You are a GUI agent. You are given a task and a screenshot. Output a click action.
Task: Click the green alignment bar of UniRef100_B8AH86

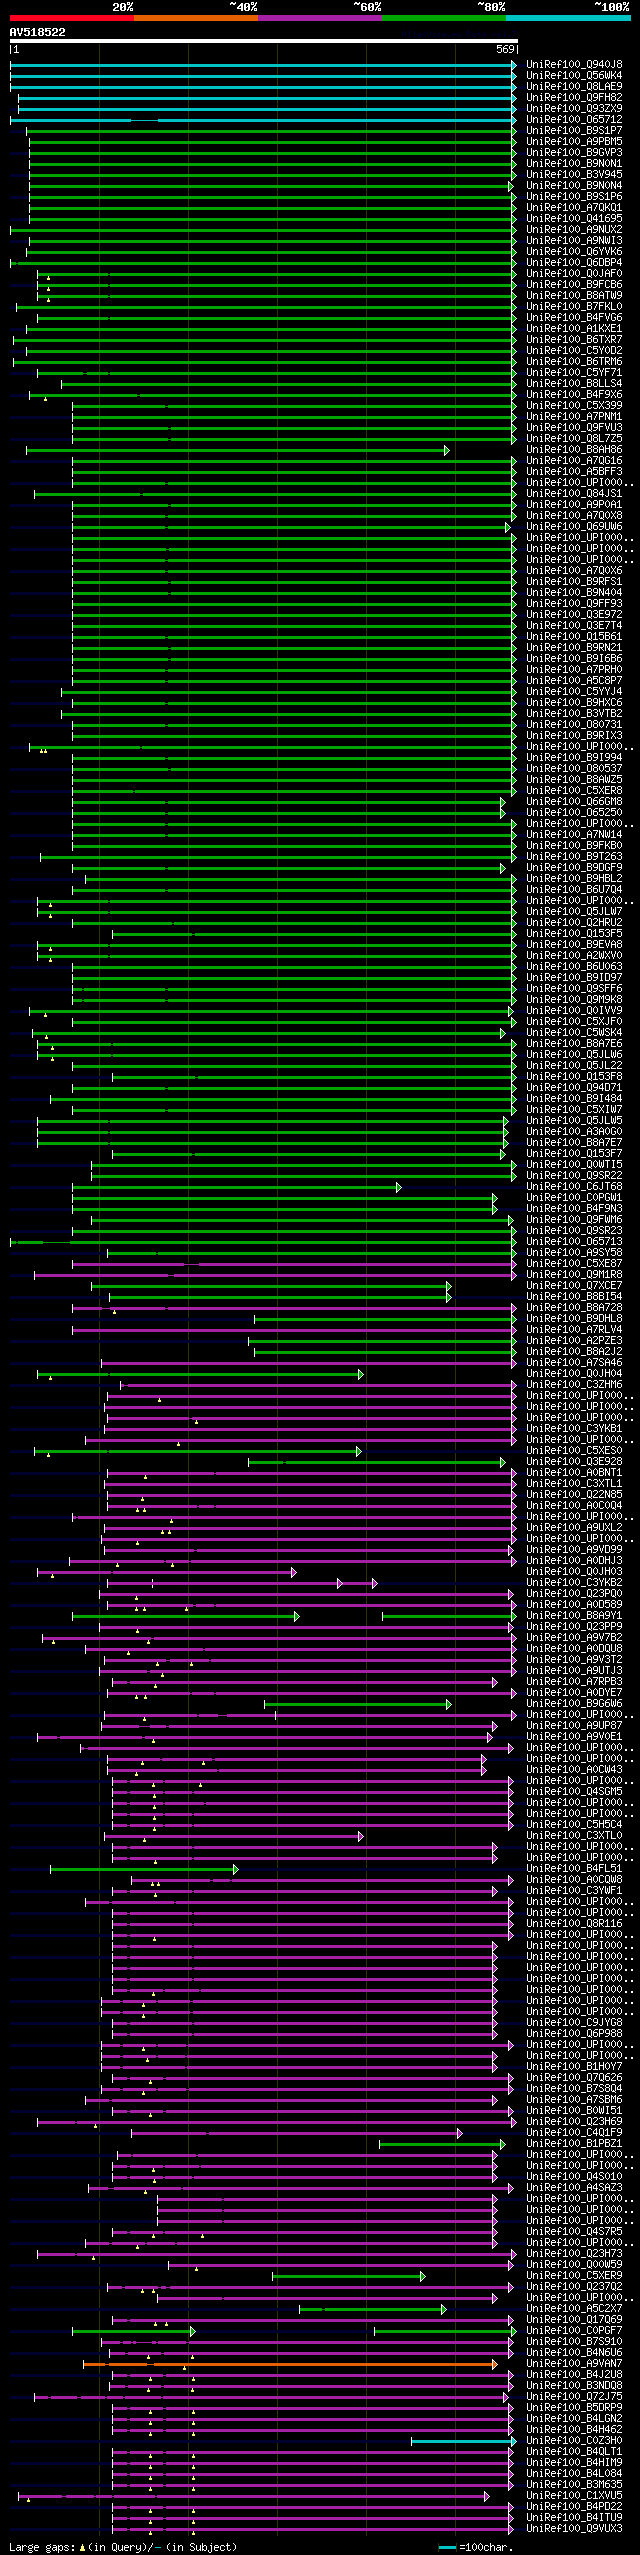point(238,450)
